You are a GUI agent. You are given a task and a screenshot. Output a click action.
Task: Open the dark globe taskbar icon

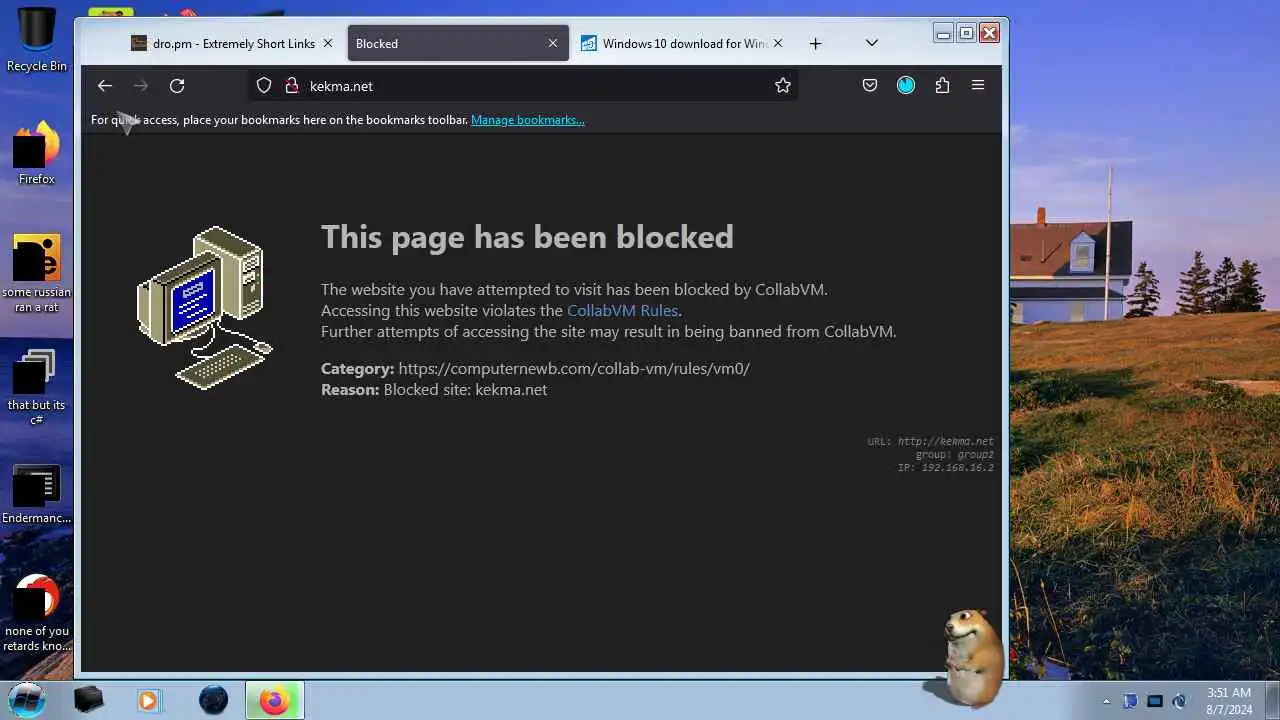[213, 700]
